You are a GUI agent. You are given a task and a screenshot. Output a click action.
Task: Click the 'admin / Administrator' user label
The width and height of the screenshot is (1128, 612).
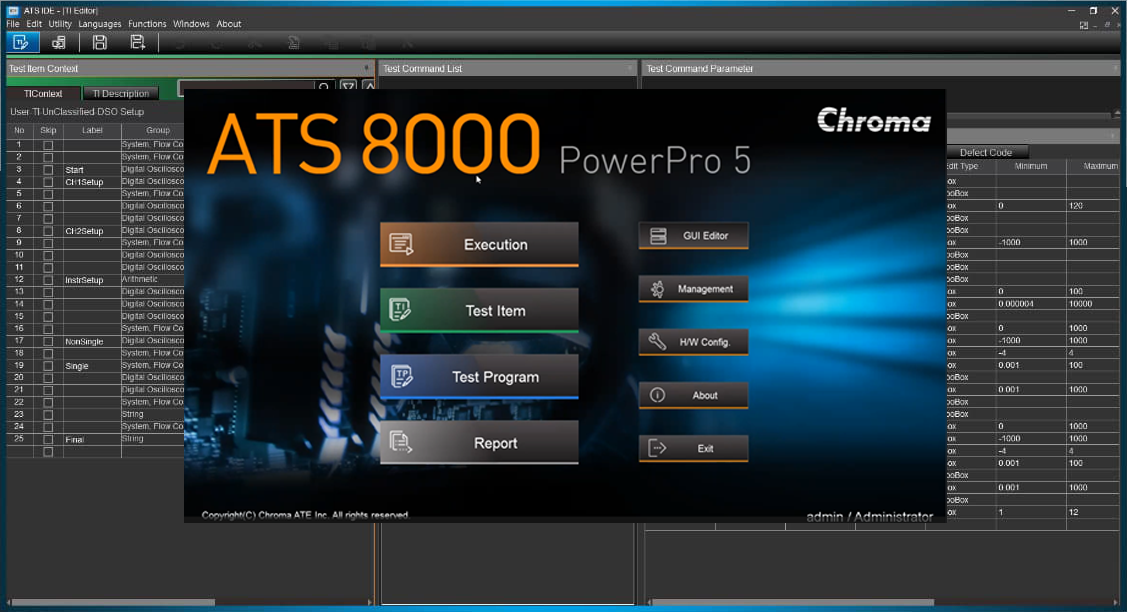(869, 516)
